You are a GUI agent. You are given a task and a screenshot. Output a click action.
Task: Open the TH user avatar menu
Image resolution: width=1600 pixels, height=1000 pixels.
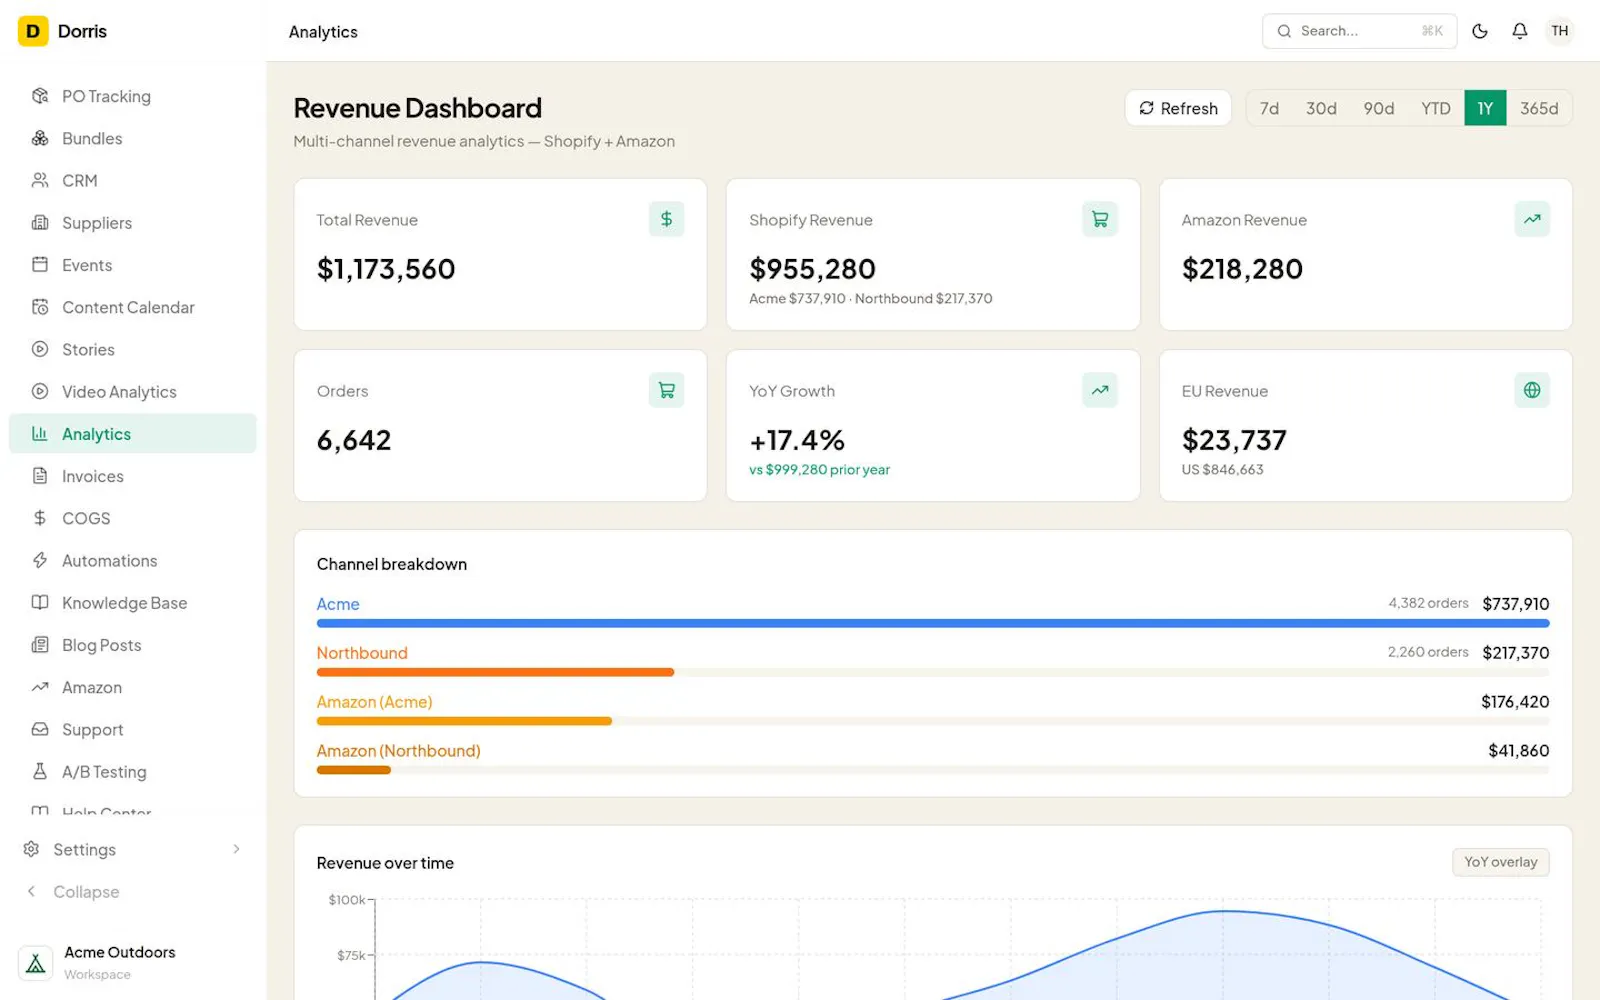[1560, 31]
